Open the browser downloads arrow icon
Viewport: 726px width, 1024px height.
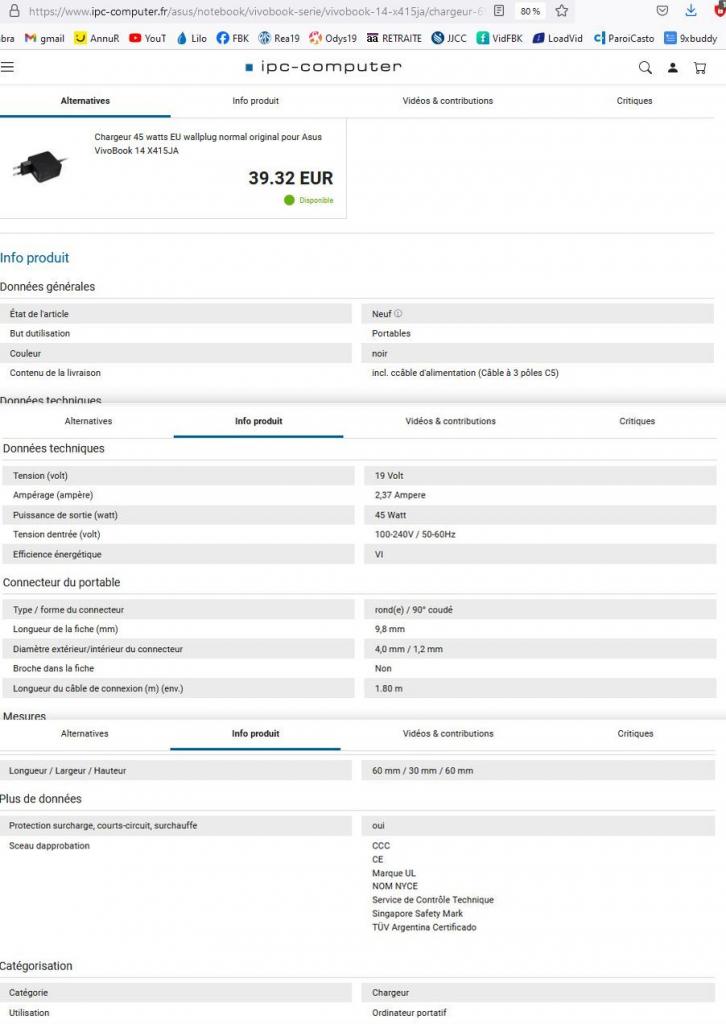click(x=691, y=10)
